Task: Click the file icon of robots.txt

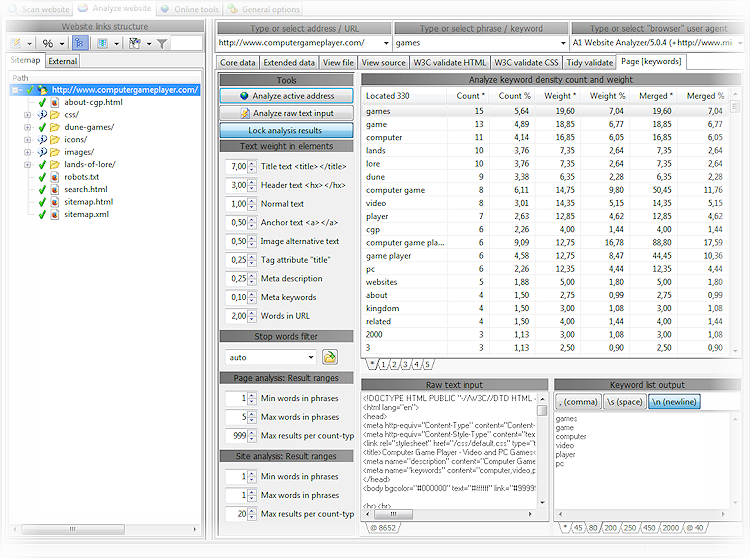Action: click(x=55, y=177)
